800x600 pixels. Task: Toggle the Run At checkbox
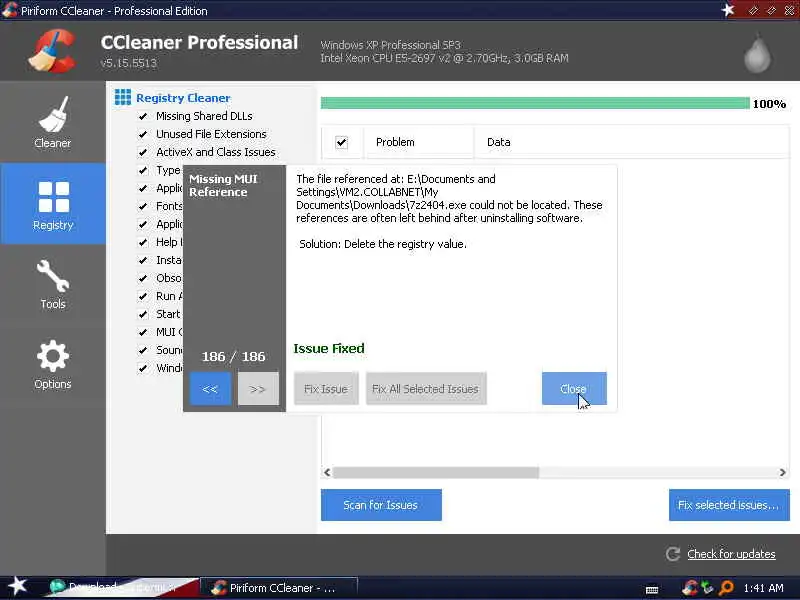point(143,296)
